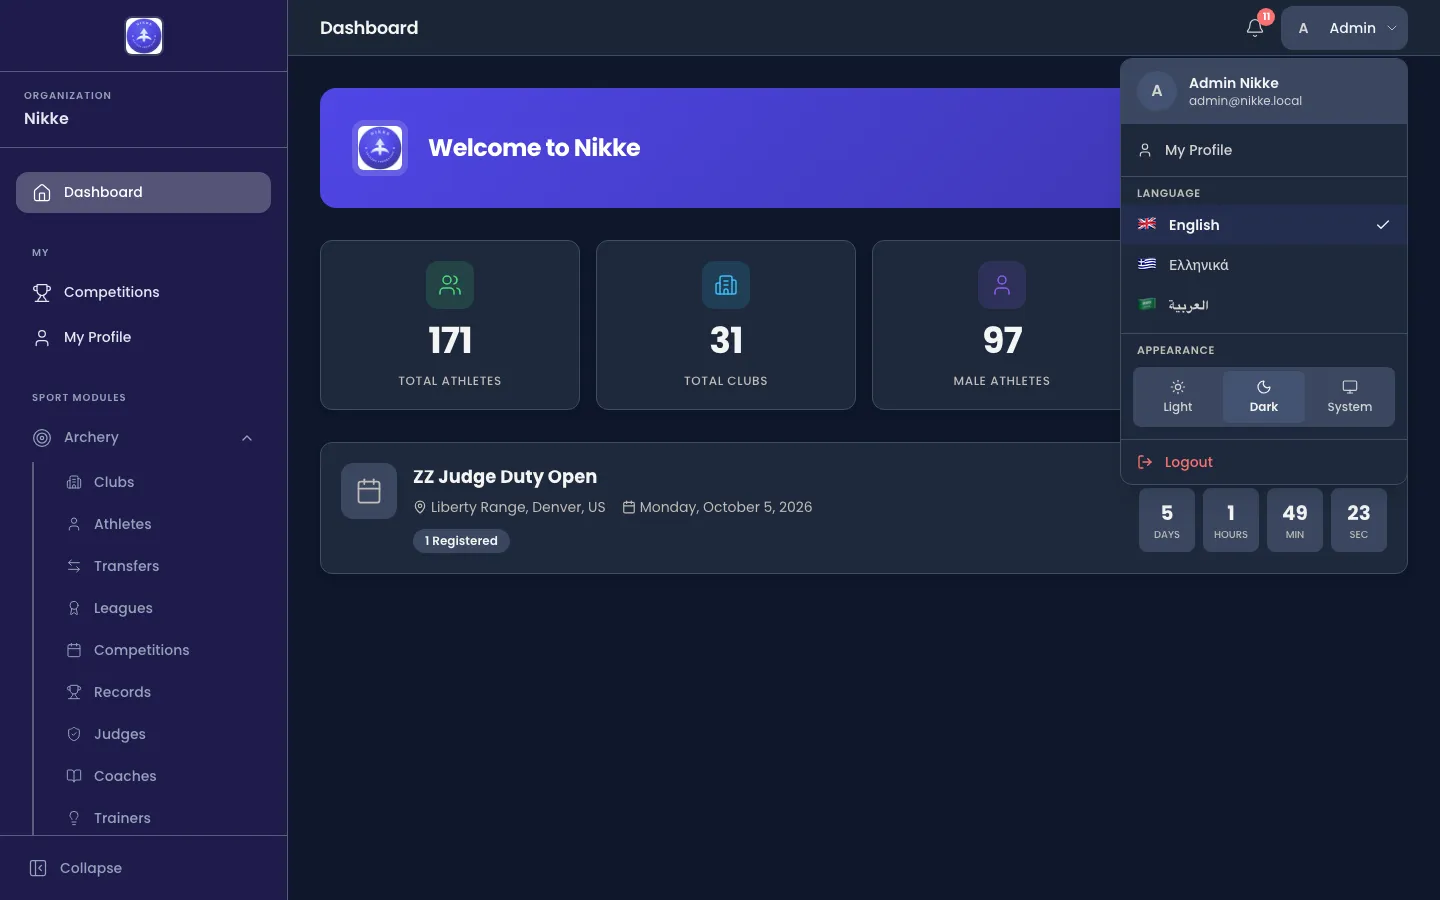Viewport: 1440px width, 900px height.
Task: Select the Dark appearance option
Action: [x=1264, y=397]
